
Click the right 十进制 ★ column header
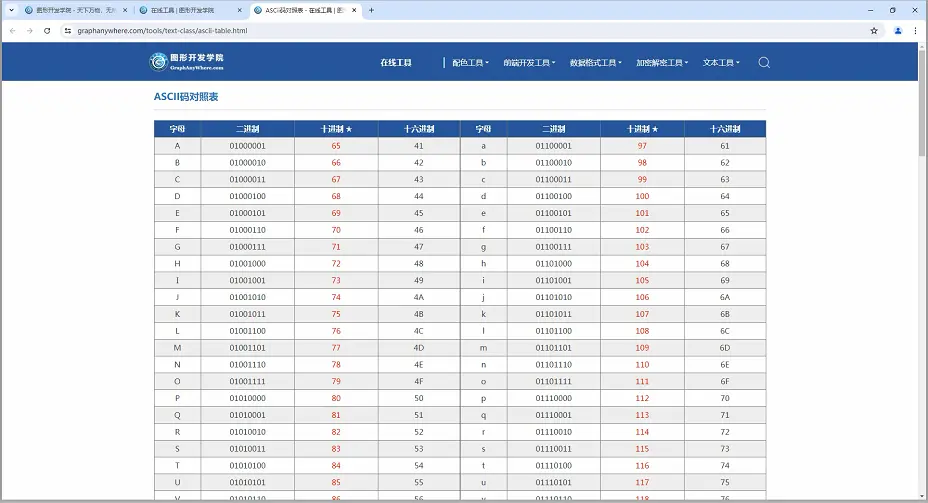(642, 128)
